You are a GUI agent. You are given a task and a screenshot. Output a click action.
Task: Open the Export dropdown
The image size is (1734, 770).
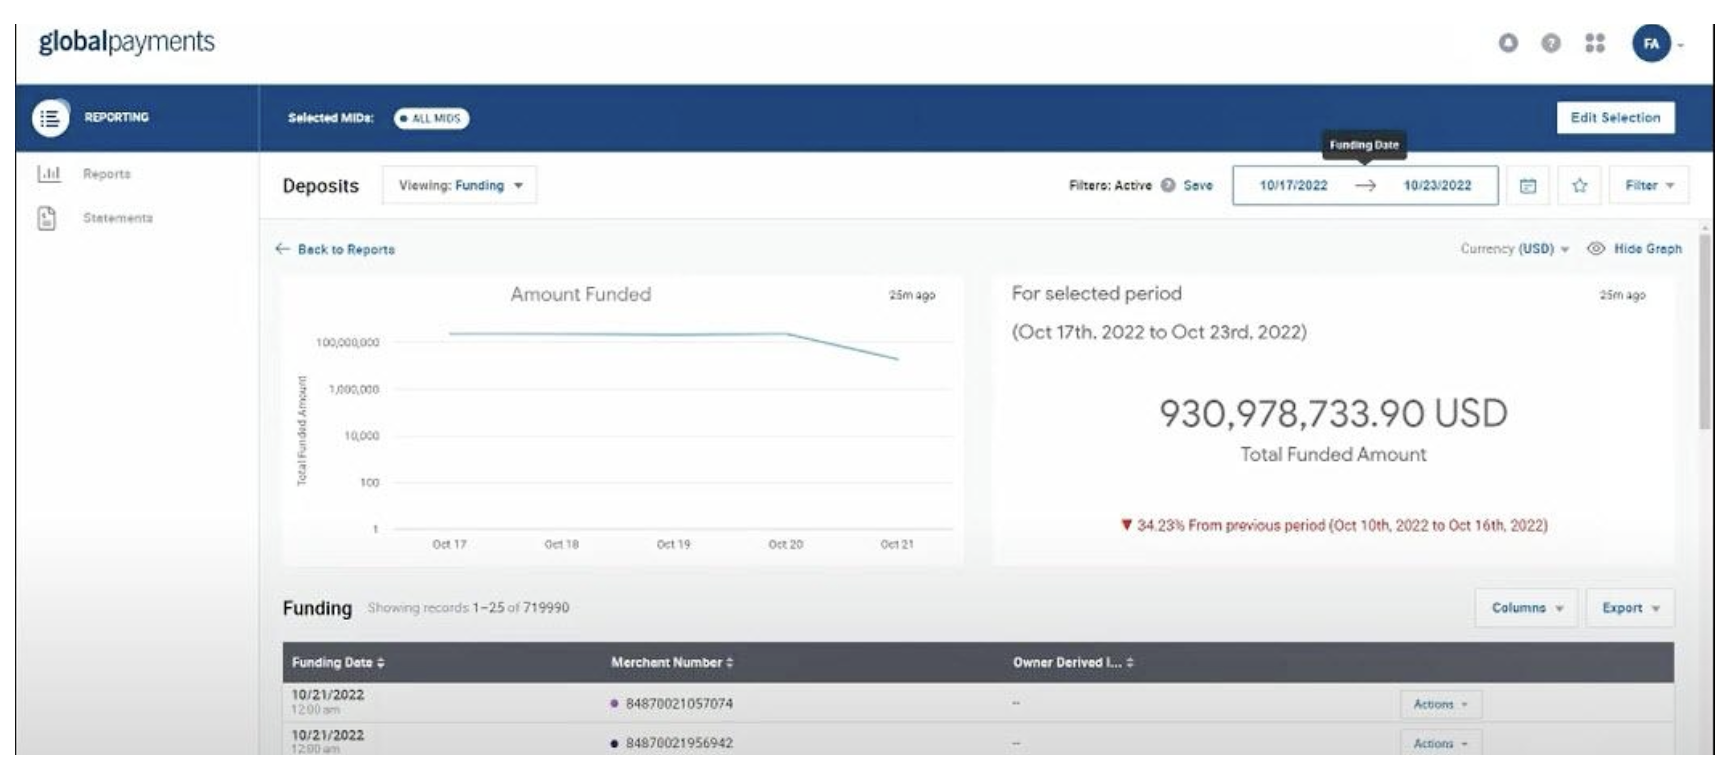(1630, 608)
